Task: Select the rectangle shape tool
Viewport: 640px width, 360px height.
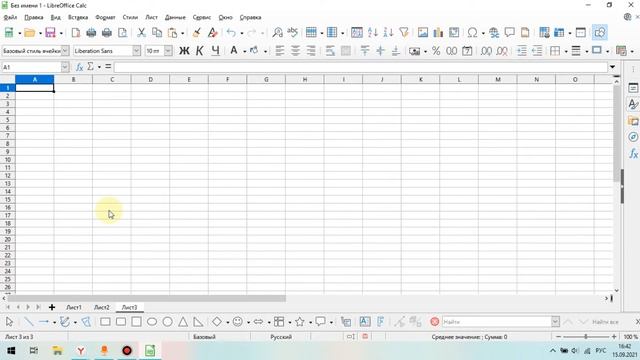Action: tap(105, 322)
